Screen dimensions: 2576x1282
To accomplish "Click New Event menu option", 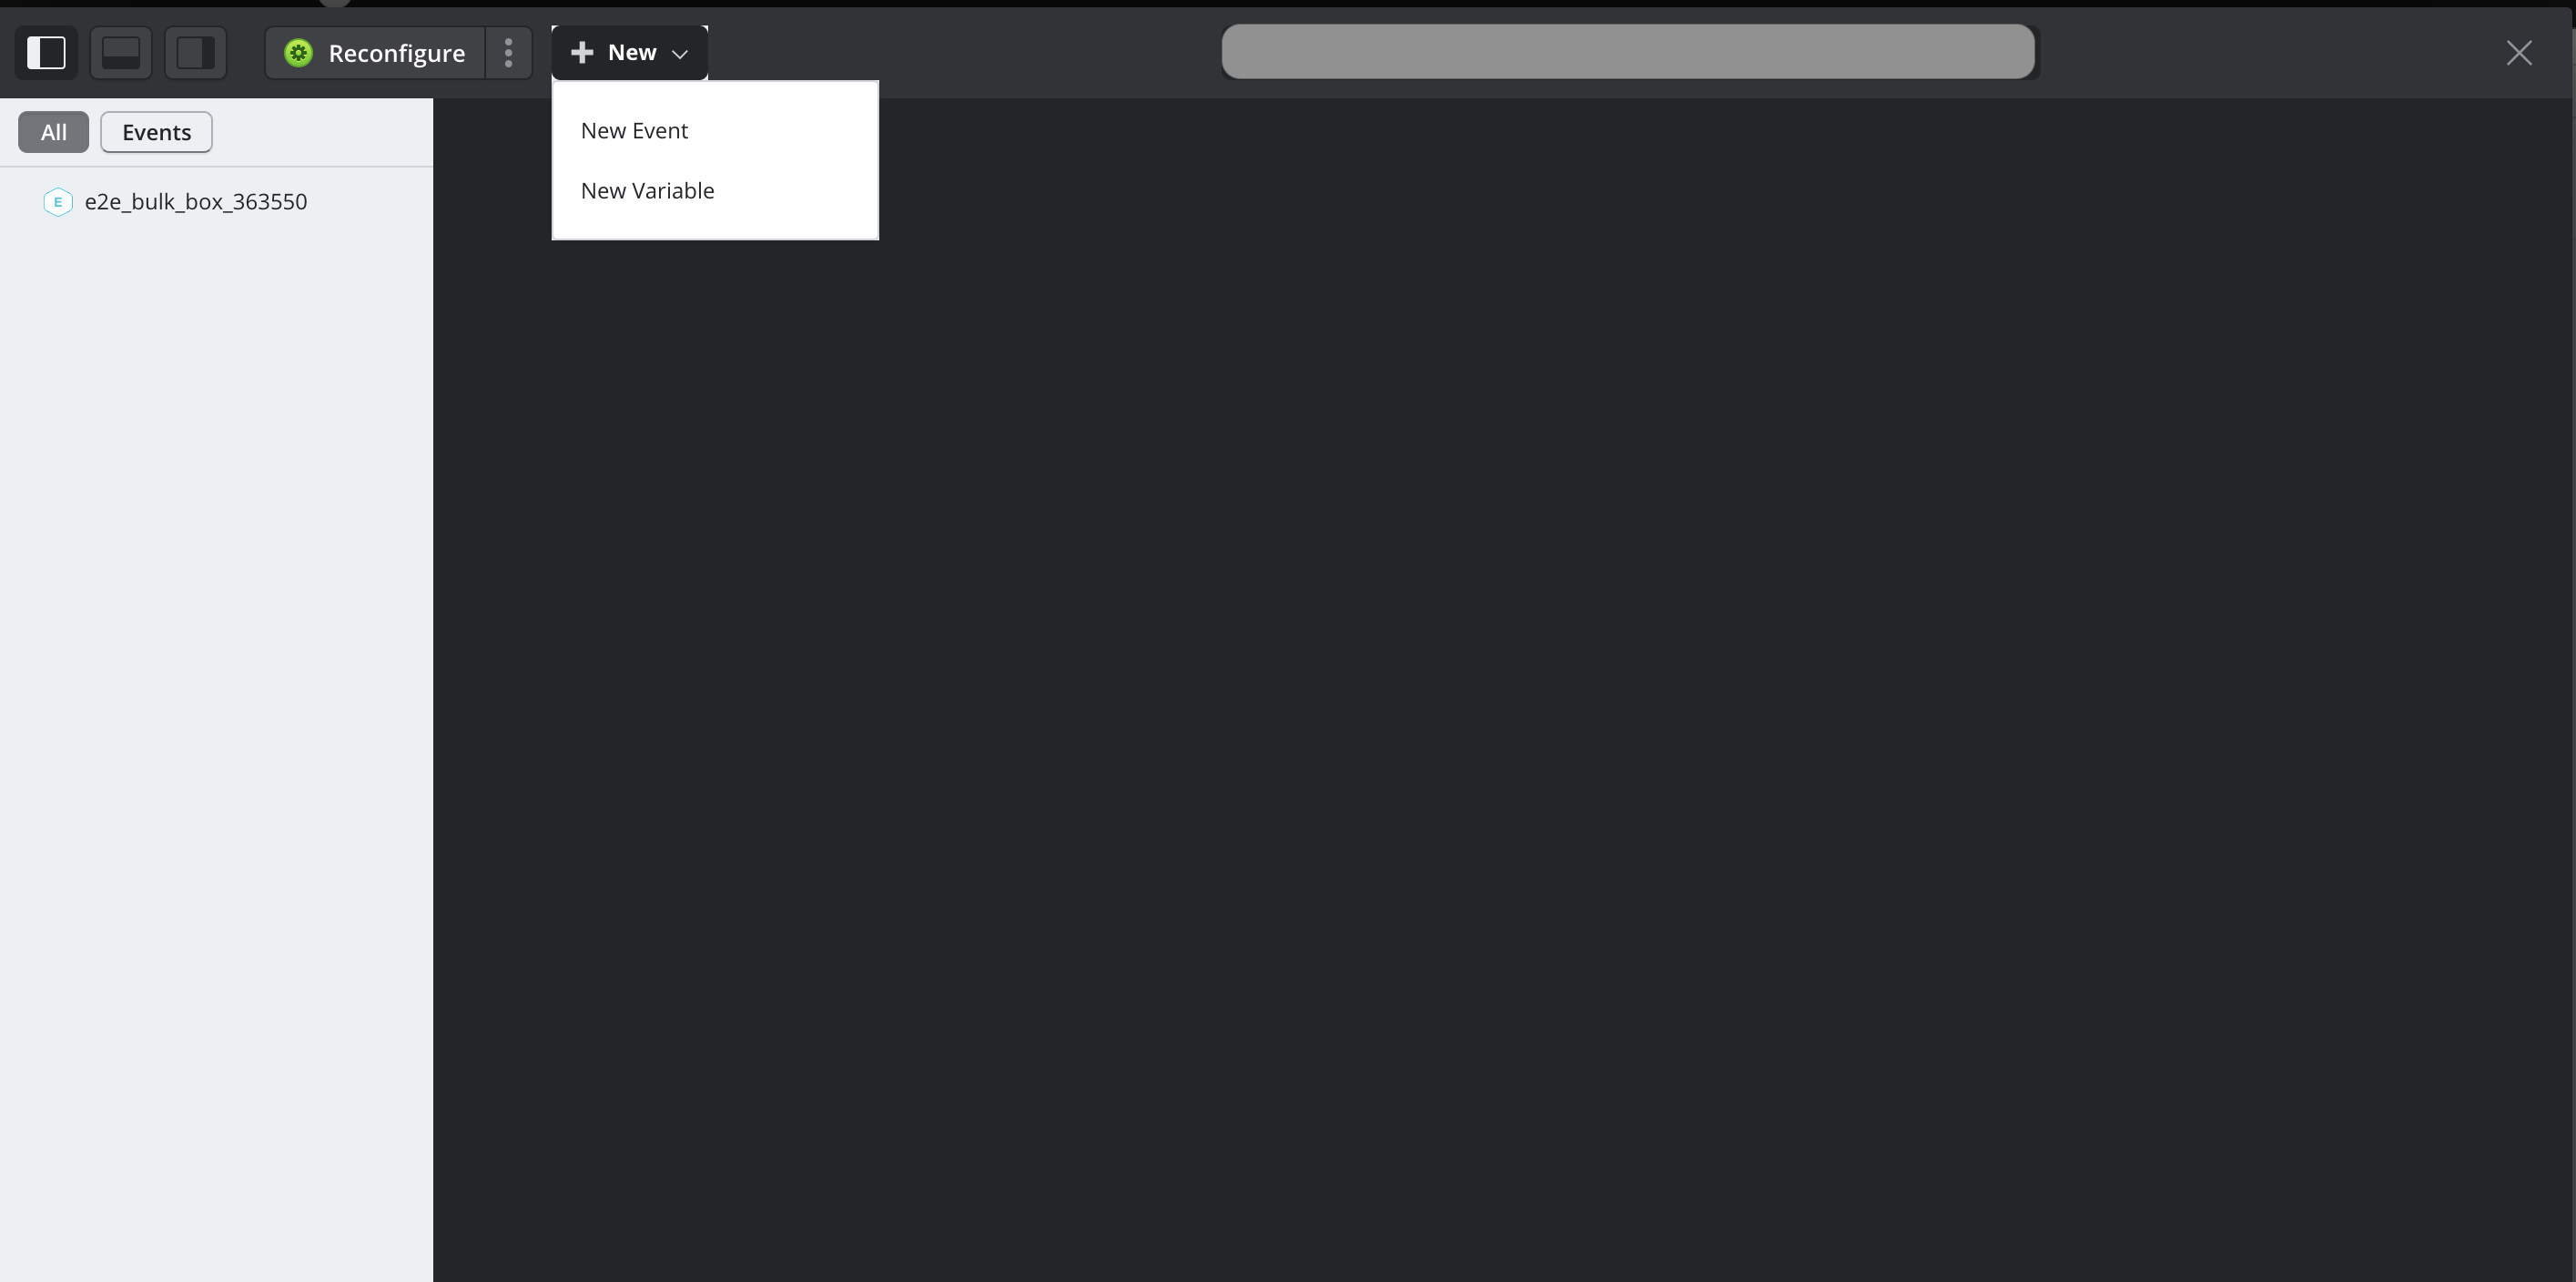I will pyautogui.click(x=634, y=130).
